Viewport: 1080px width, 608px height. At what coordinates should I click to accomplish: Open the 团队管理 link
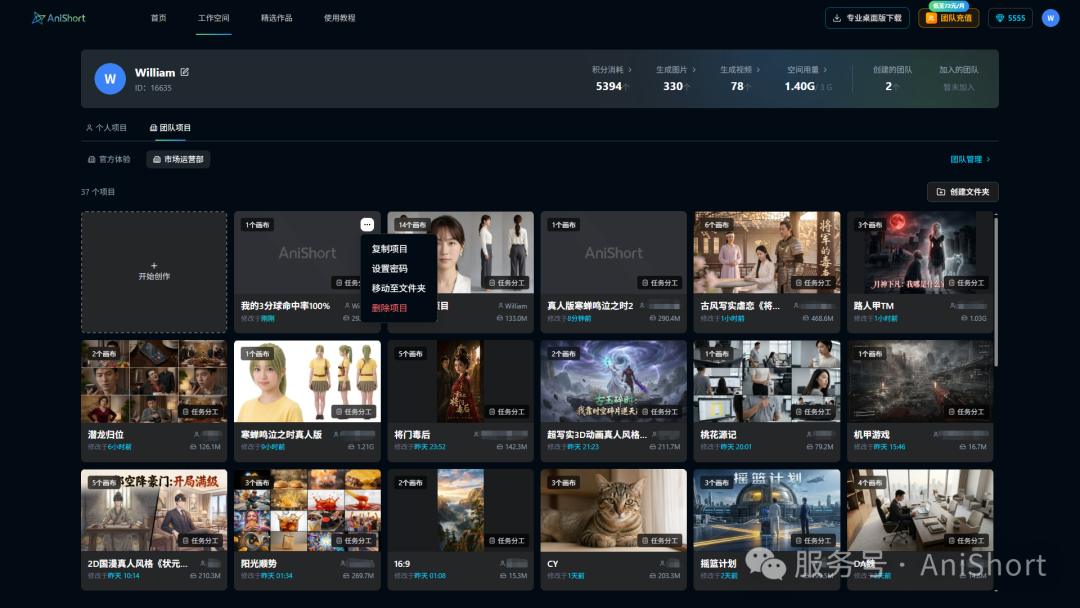(x=970, y=159)
